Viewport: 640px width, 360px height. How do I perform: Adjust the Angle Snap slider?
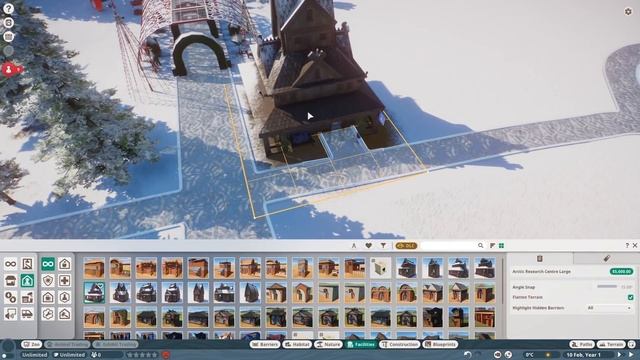point(607,287)
